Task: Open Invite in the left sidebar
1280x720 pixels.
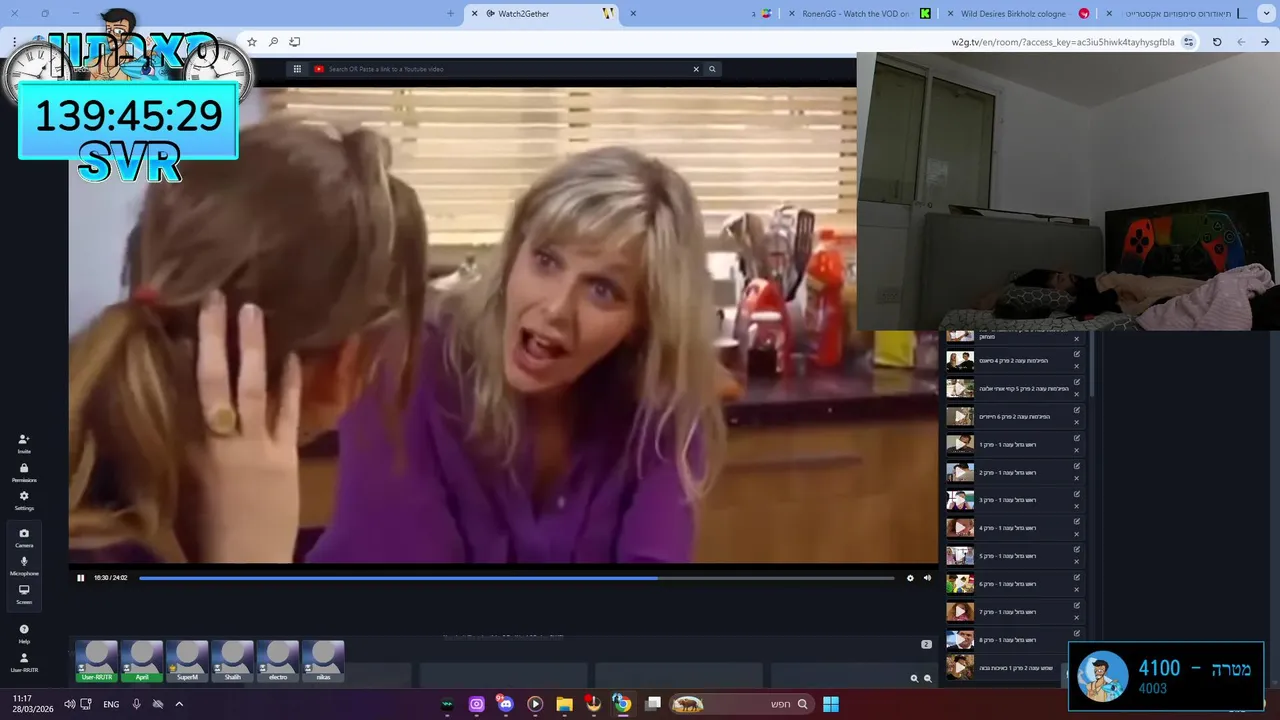Action: pyautogui.click(x=24, y=444)
